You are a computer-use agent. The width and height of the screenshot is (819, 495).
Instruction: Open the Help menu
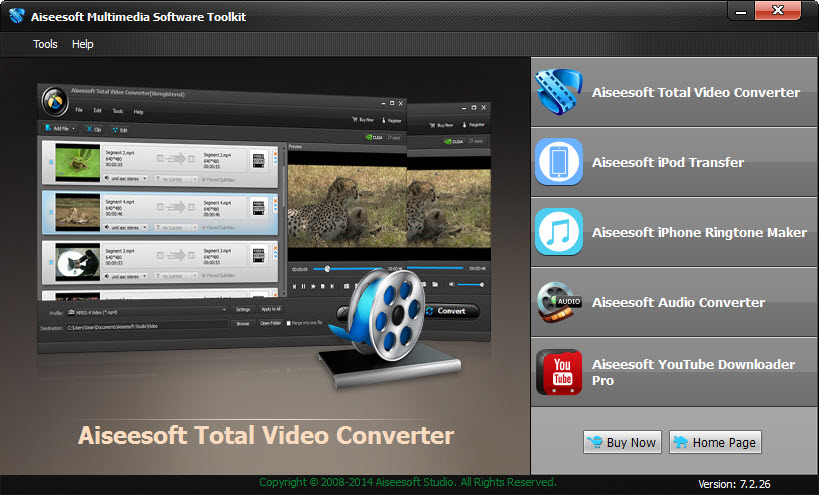pos(83,44)
